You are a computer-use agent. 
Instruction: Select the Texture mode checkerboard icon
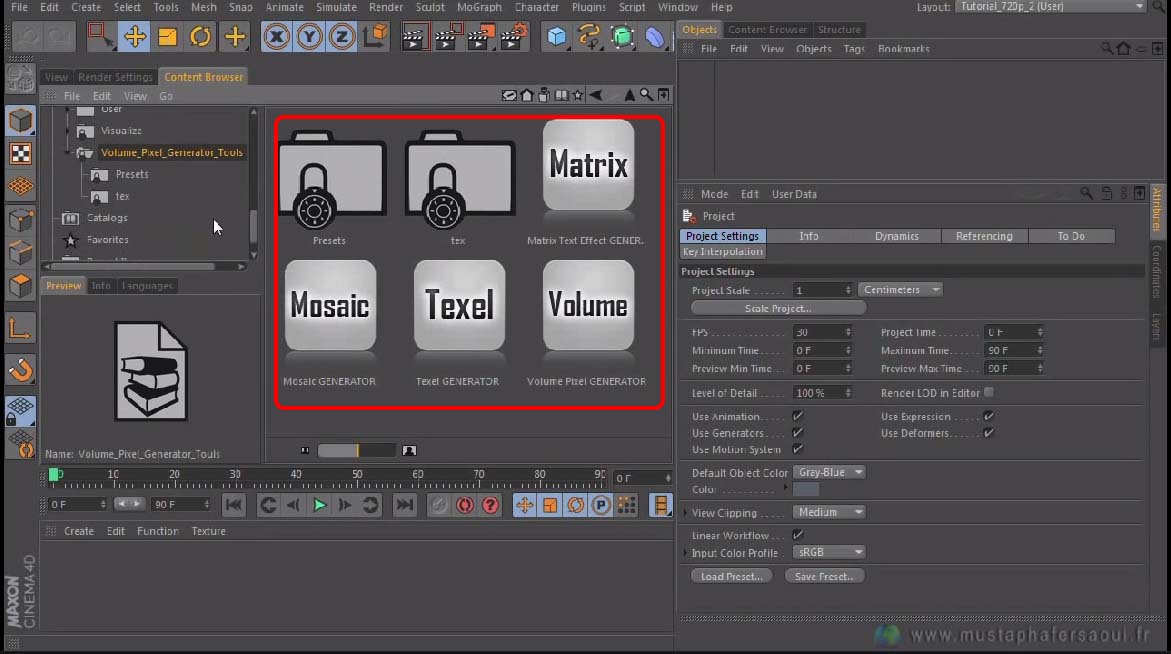pos(20,154)
